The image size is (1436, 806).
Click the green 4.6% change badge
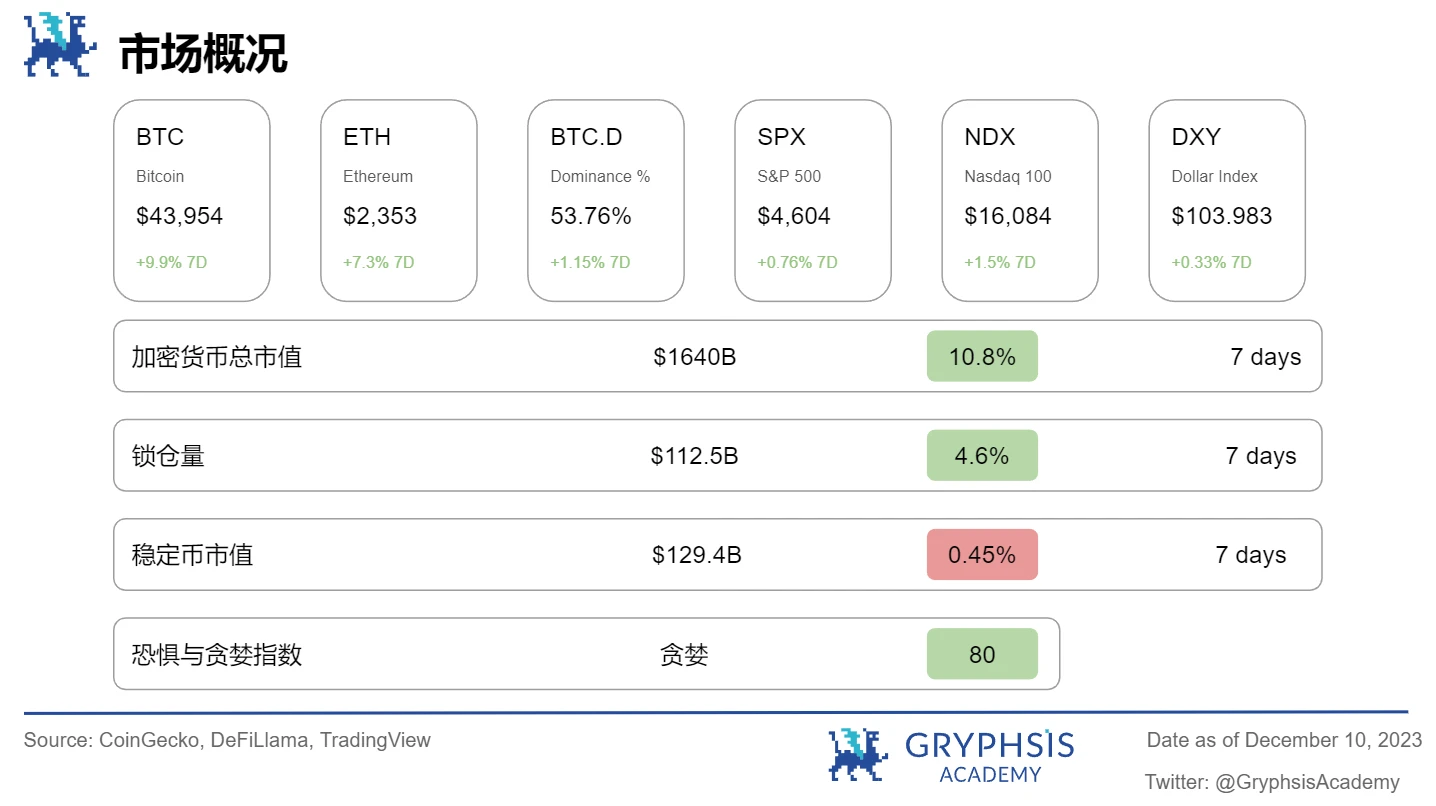tap(982, 455)
